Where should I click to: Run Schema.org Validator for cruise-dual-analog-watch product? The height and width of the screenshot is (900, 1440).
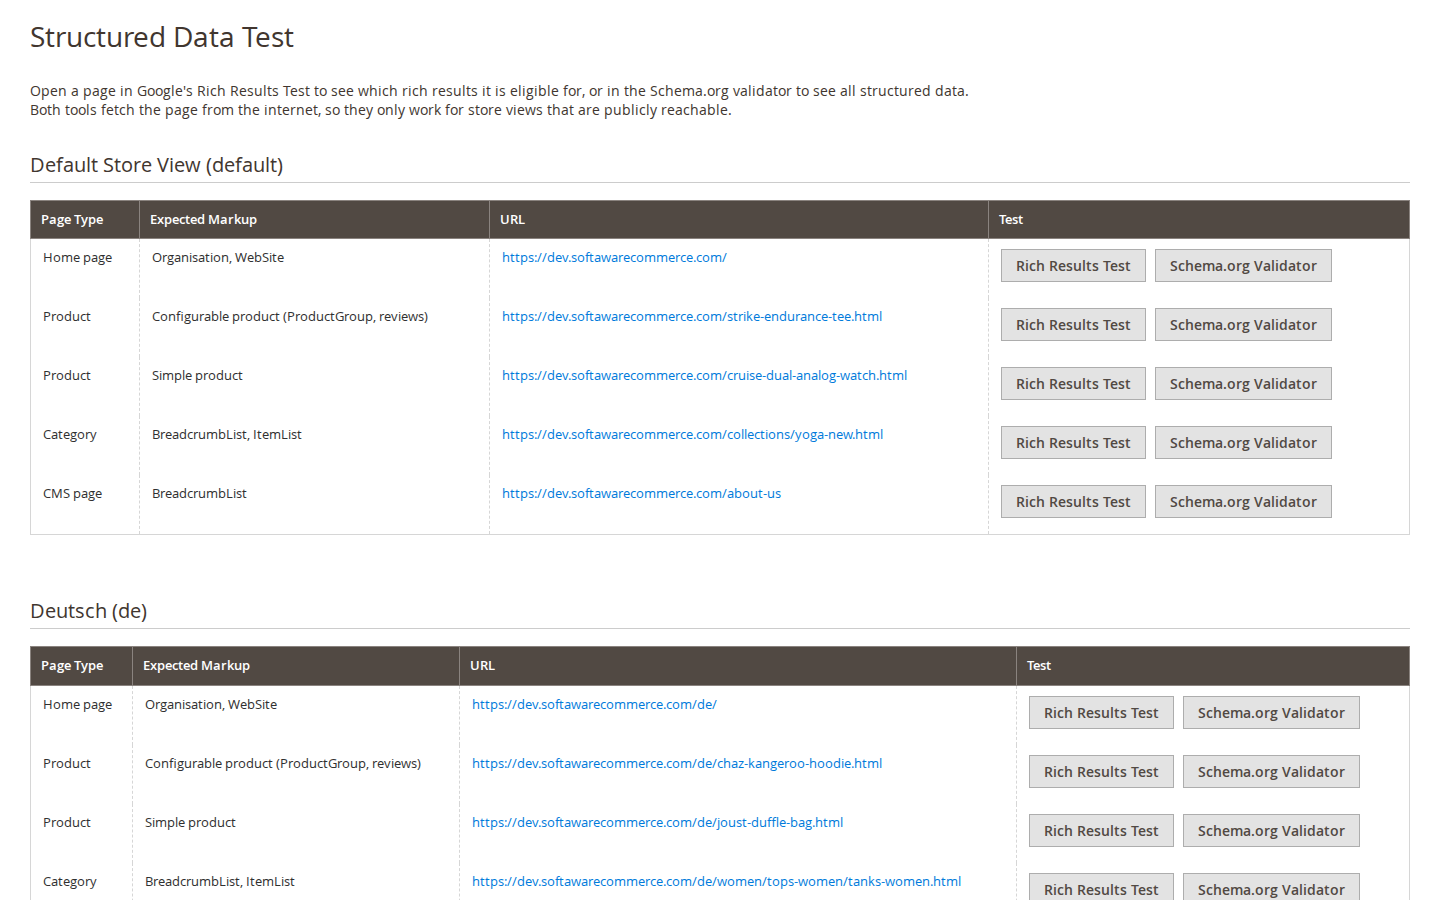click(1243, 384)
